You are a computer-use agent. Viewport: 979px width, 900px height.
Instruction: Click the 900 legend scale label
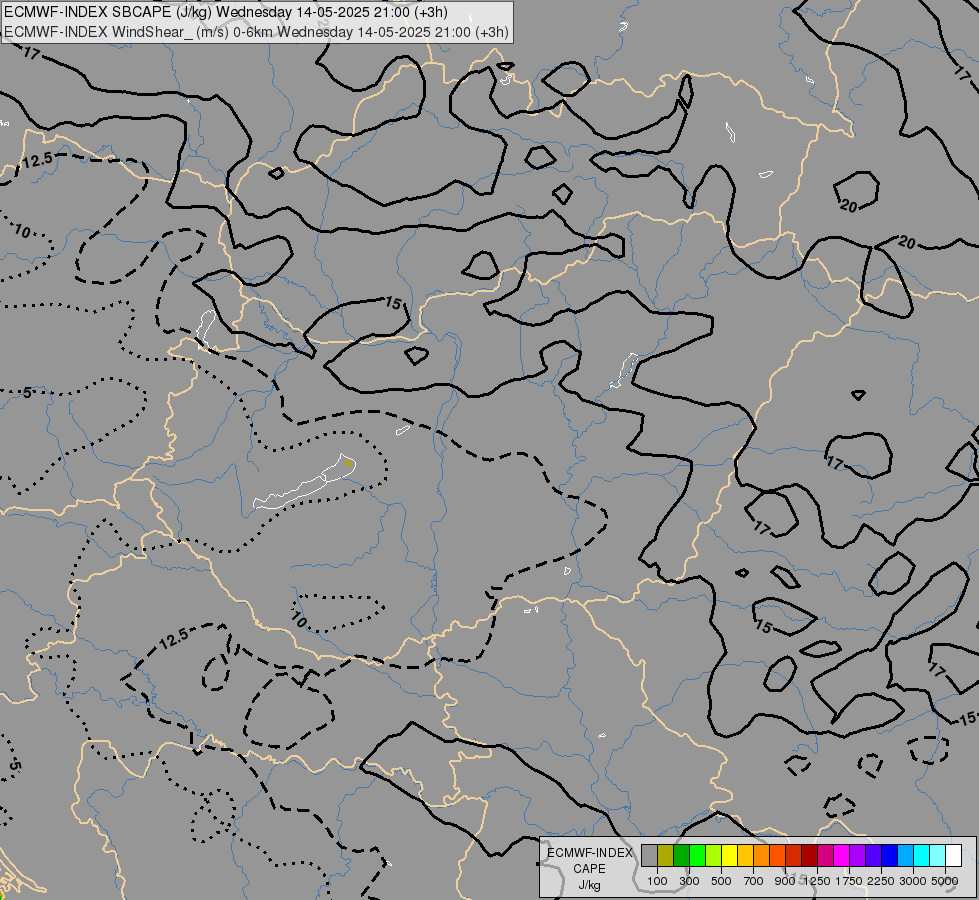click(x=785, y=881)
